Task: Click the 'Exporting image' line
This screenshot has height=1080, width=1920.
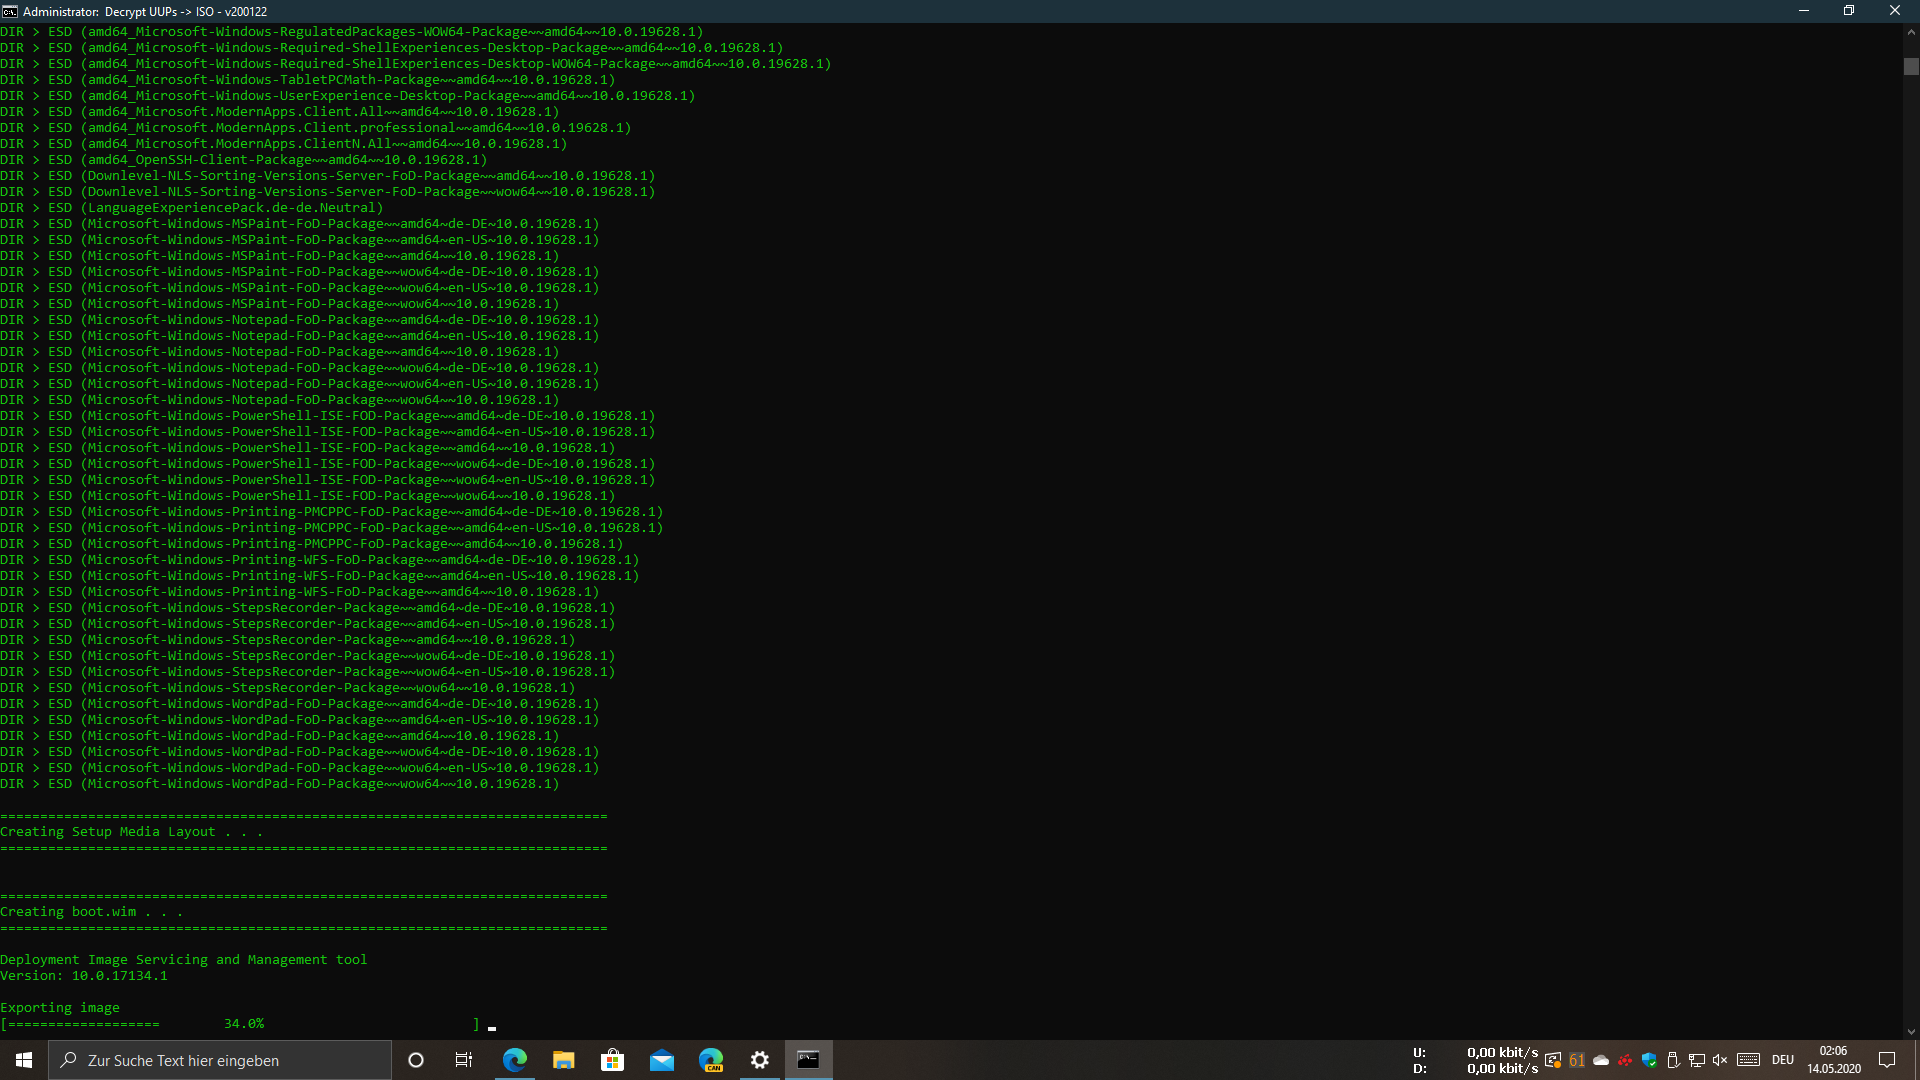Action: pyautogui.click(x=60, y=1008)
